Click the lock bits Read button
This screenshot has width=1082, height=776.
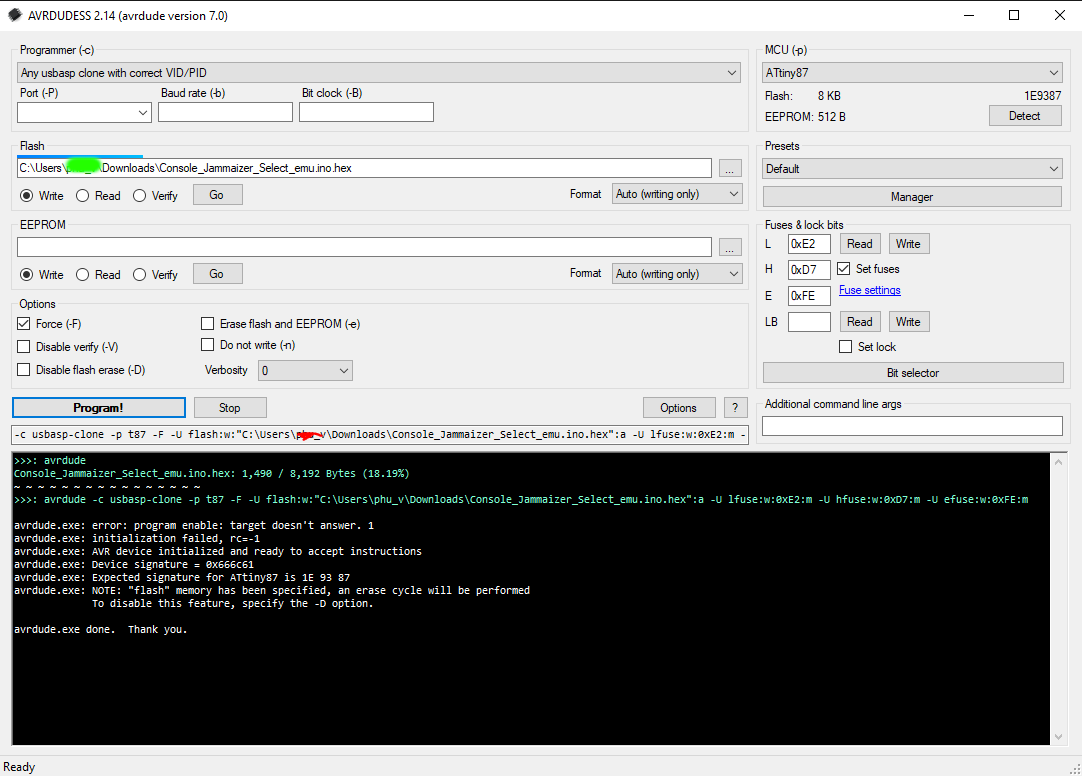point(860,321)
